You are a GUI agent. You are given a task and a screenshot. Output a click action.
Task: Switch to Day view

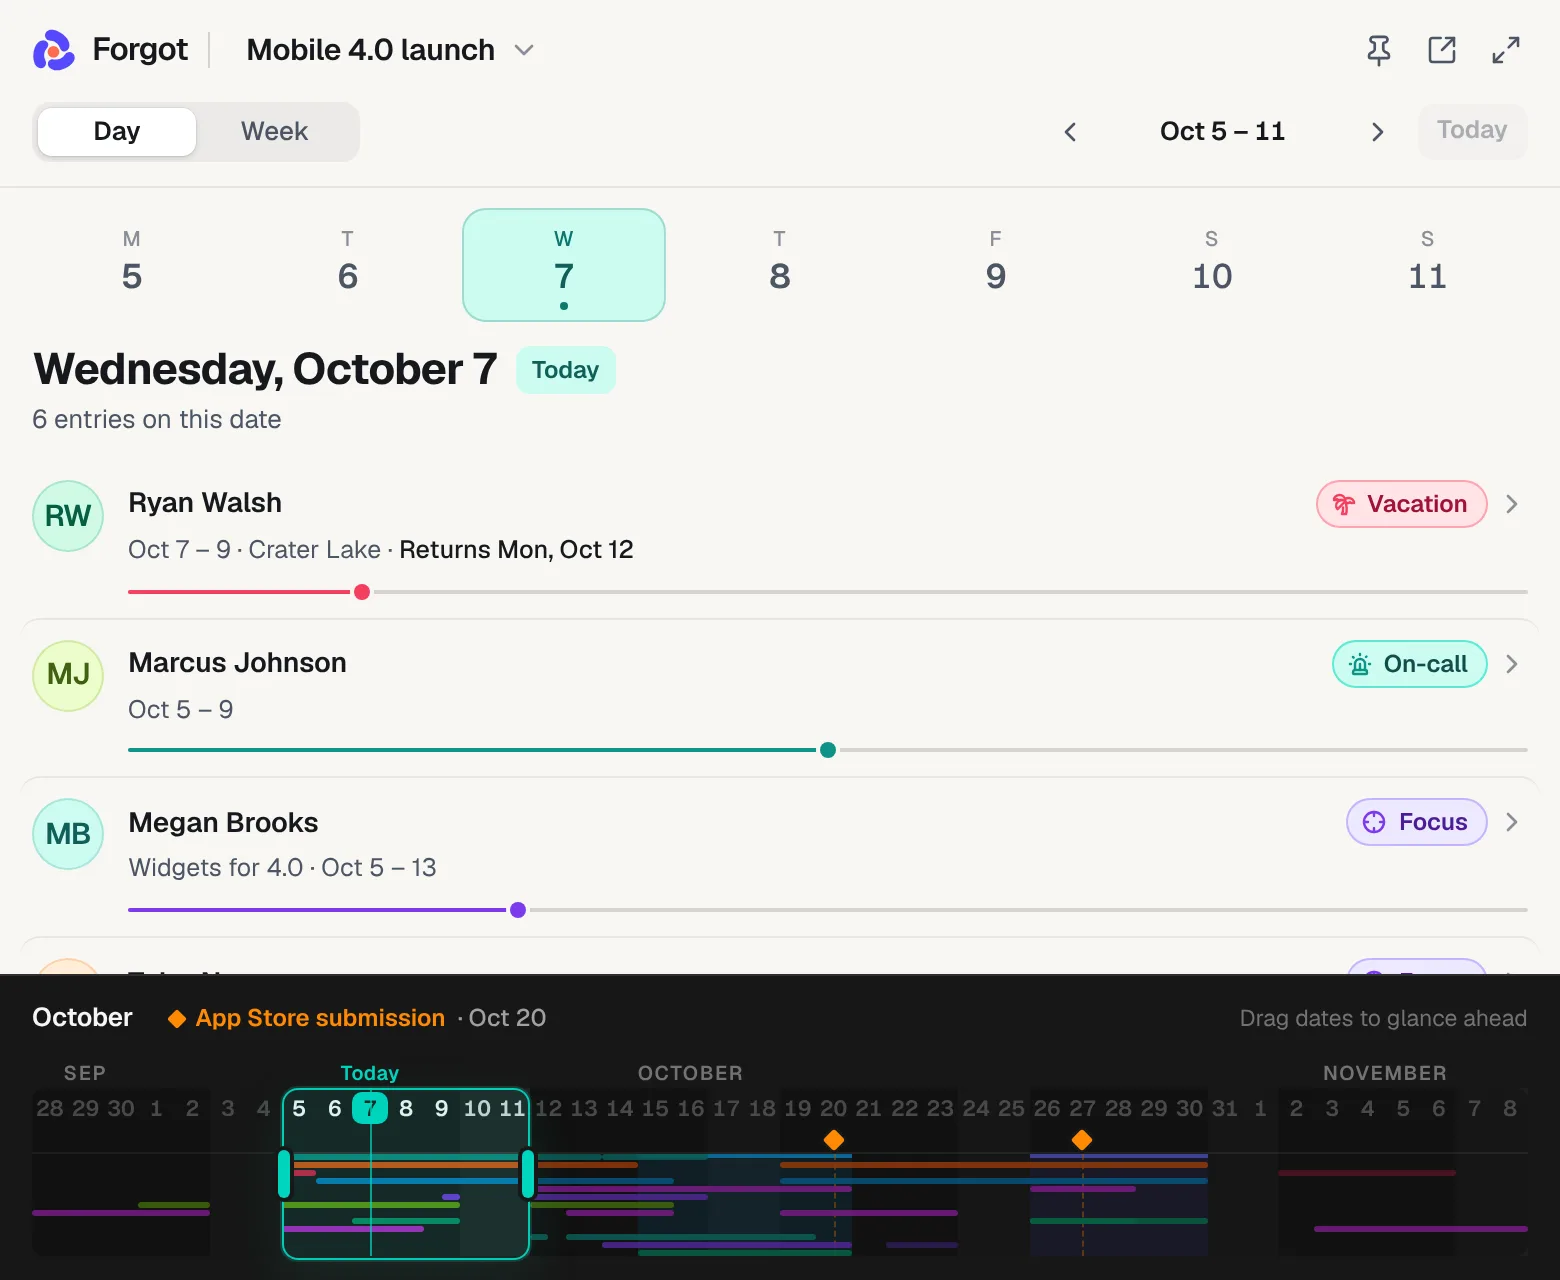click(117, 132)
